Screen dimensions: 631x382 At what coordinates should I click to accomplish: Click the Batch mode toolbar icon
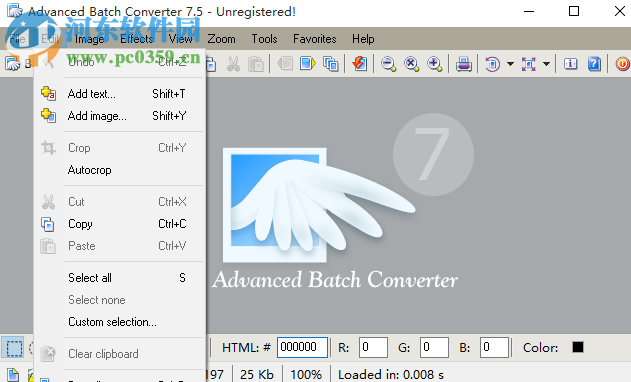pos(13,64)
